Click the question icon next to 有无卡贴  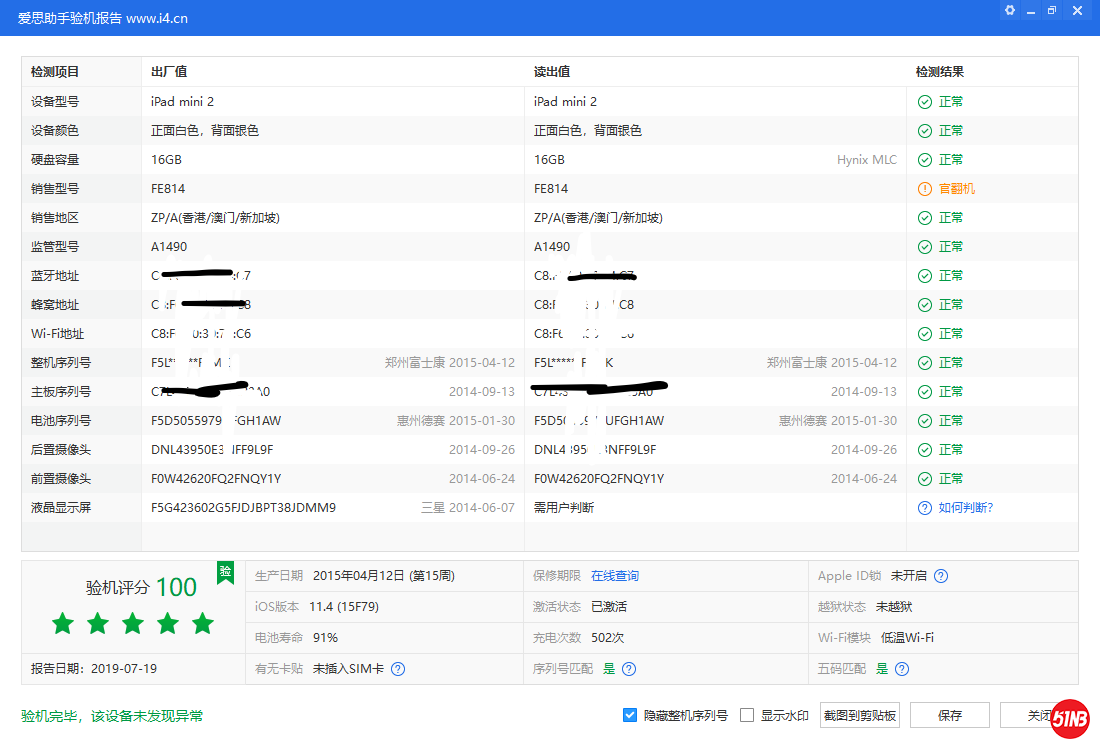pyautogui.click(x=397, y=668)
